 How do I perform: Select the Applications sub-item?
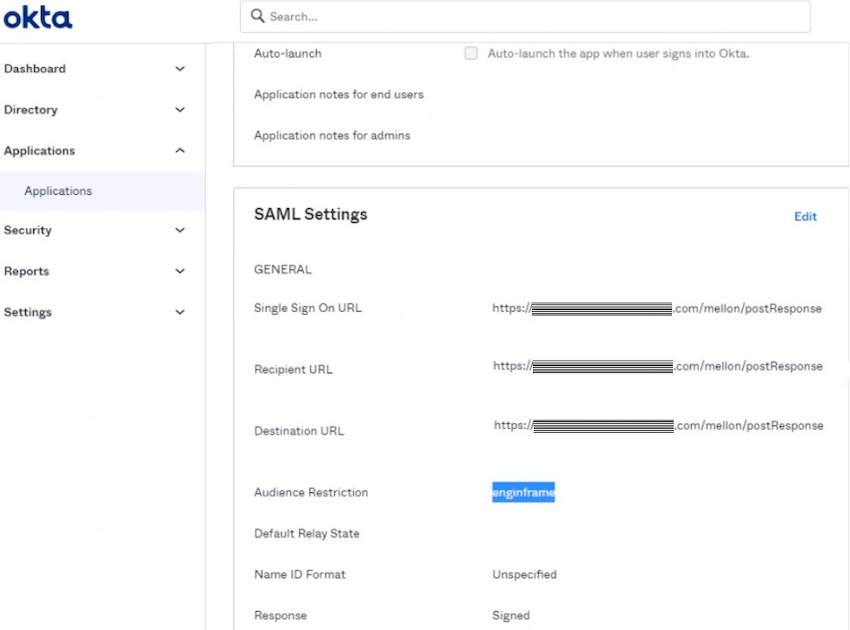click(x=57, y=190)
